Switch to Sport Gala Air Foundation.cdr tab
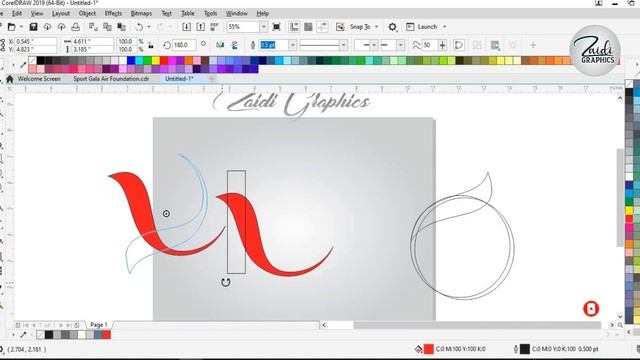Viewport: 640px width, 360px height. (111, 79)
